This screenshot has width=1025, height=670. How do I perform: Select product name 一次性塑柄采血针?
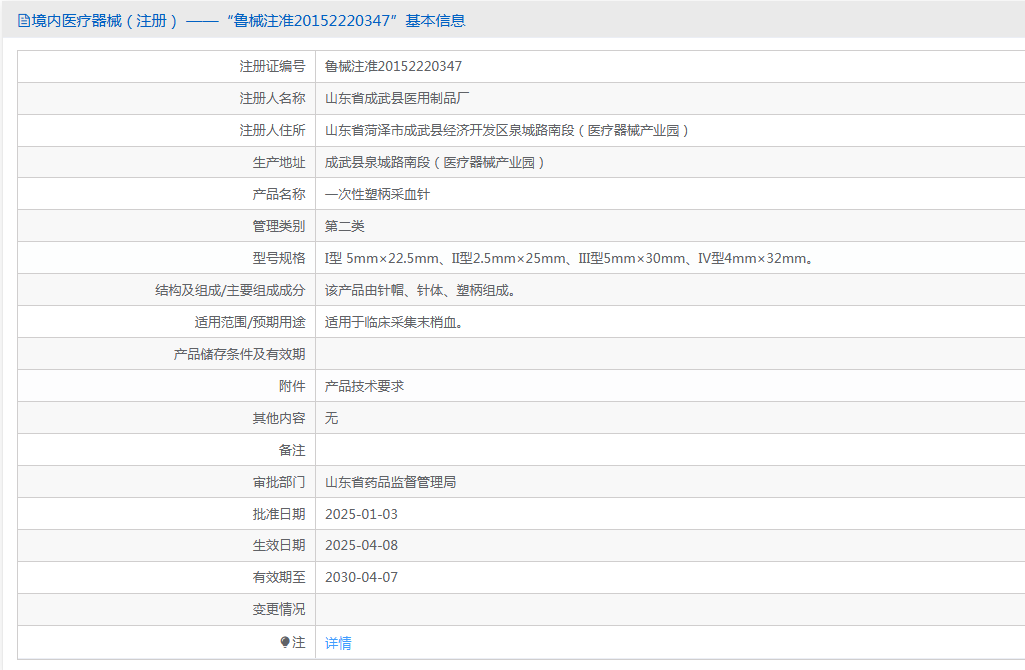pyautogui.click(x=377, y=194)
